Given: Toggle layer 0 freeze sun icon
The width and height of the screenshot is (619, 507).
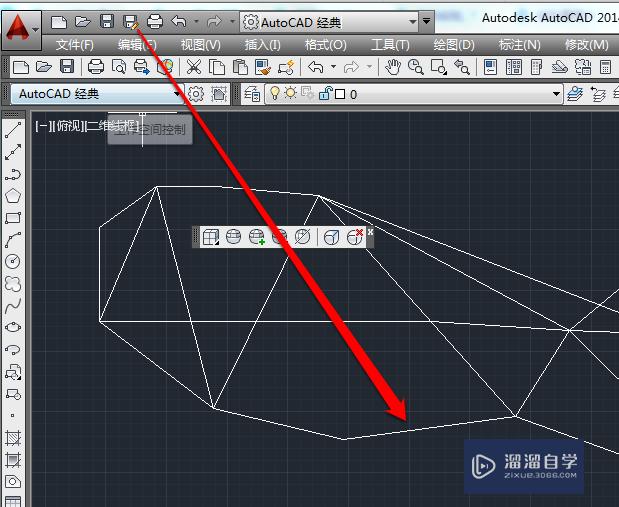Looking at the screenshot, I should (x=291, y=94).
